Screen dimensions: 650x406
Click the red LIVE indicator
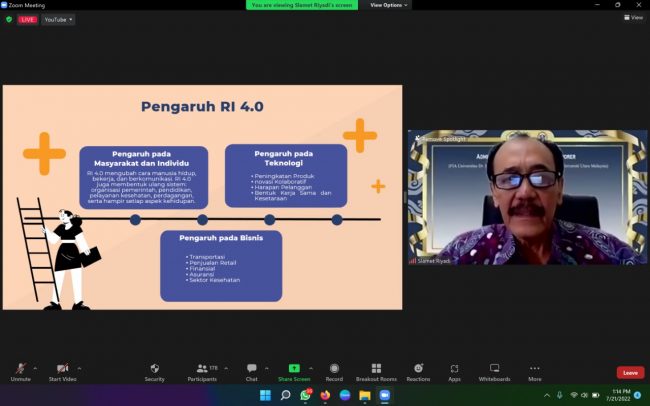click(x=27, y=19)
